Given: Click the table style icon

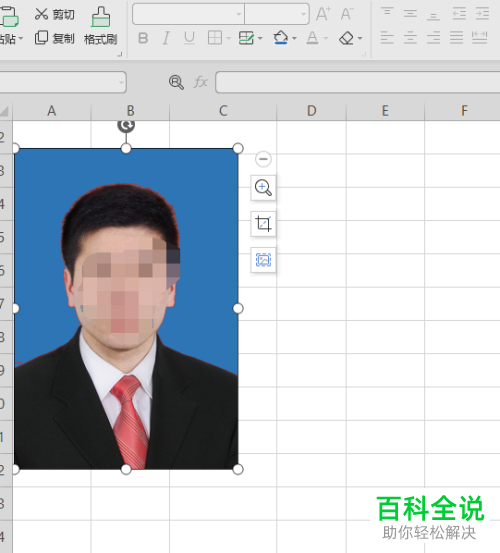Looking at the screenshot, I should tap(246, 38).
